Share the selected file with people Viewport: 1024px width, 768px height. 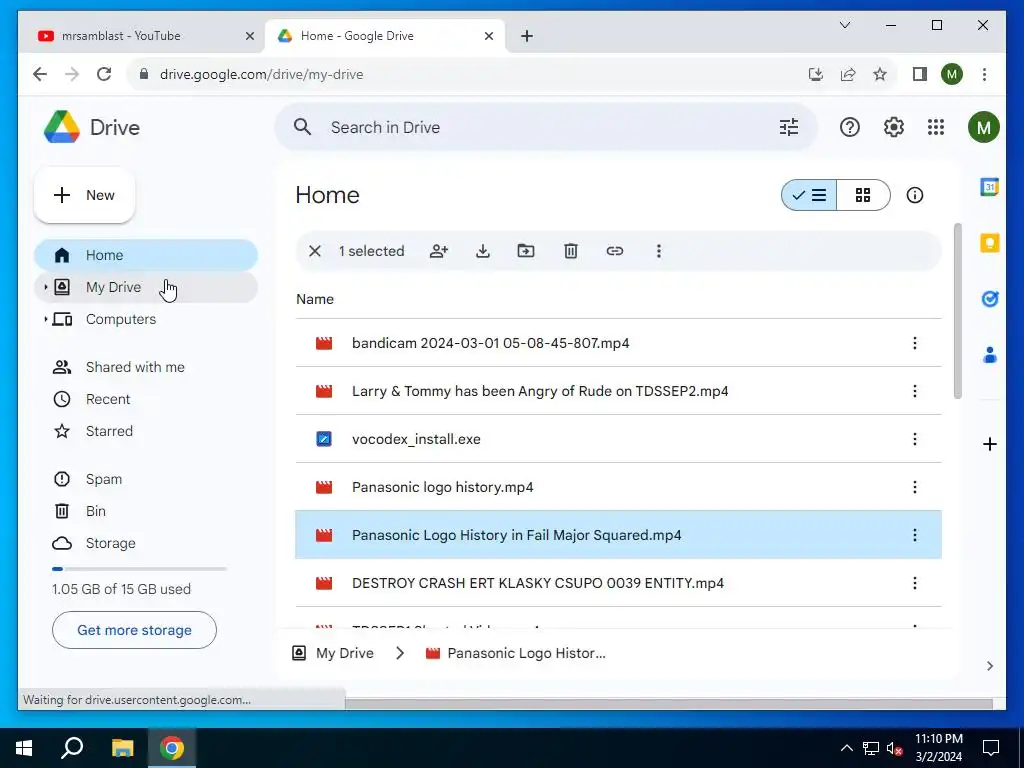439,251
